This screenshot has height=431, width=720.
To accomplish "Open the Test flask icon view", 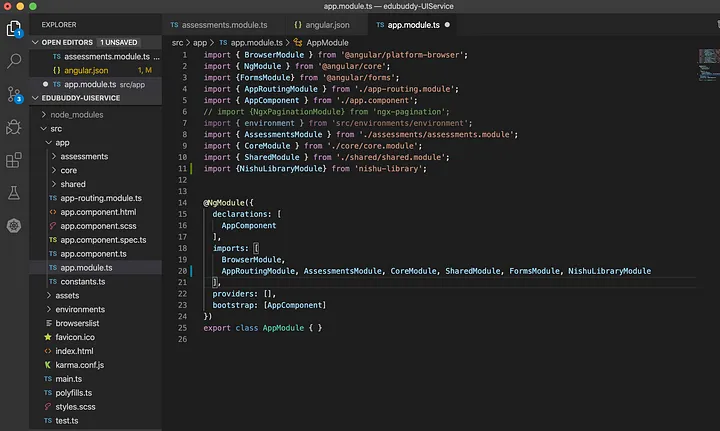I will pos(15,192).
